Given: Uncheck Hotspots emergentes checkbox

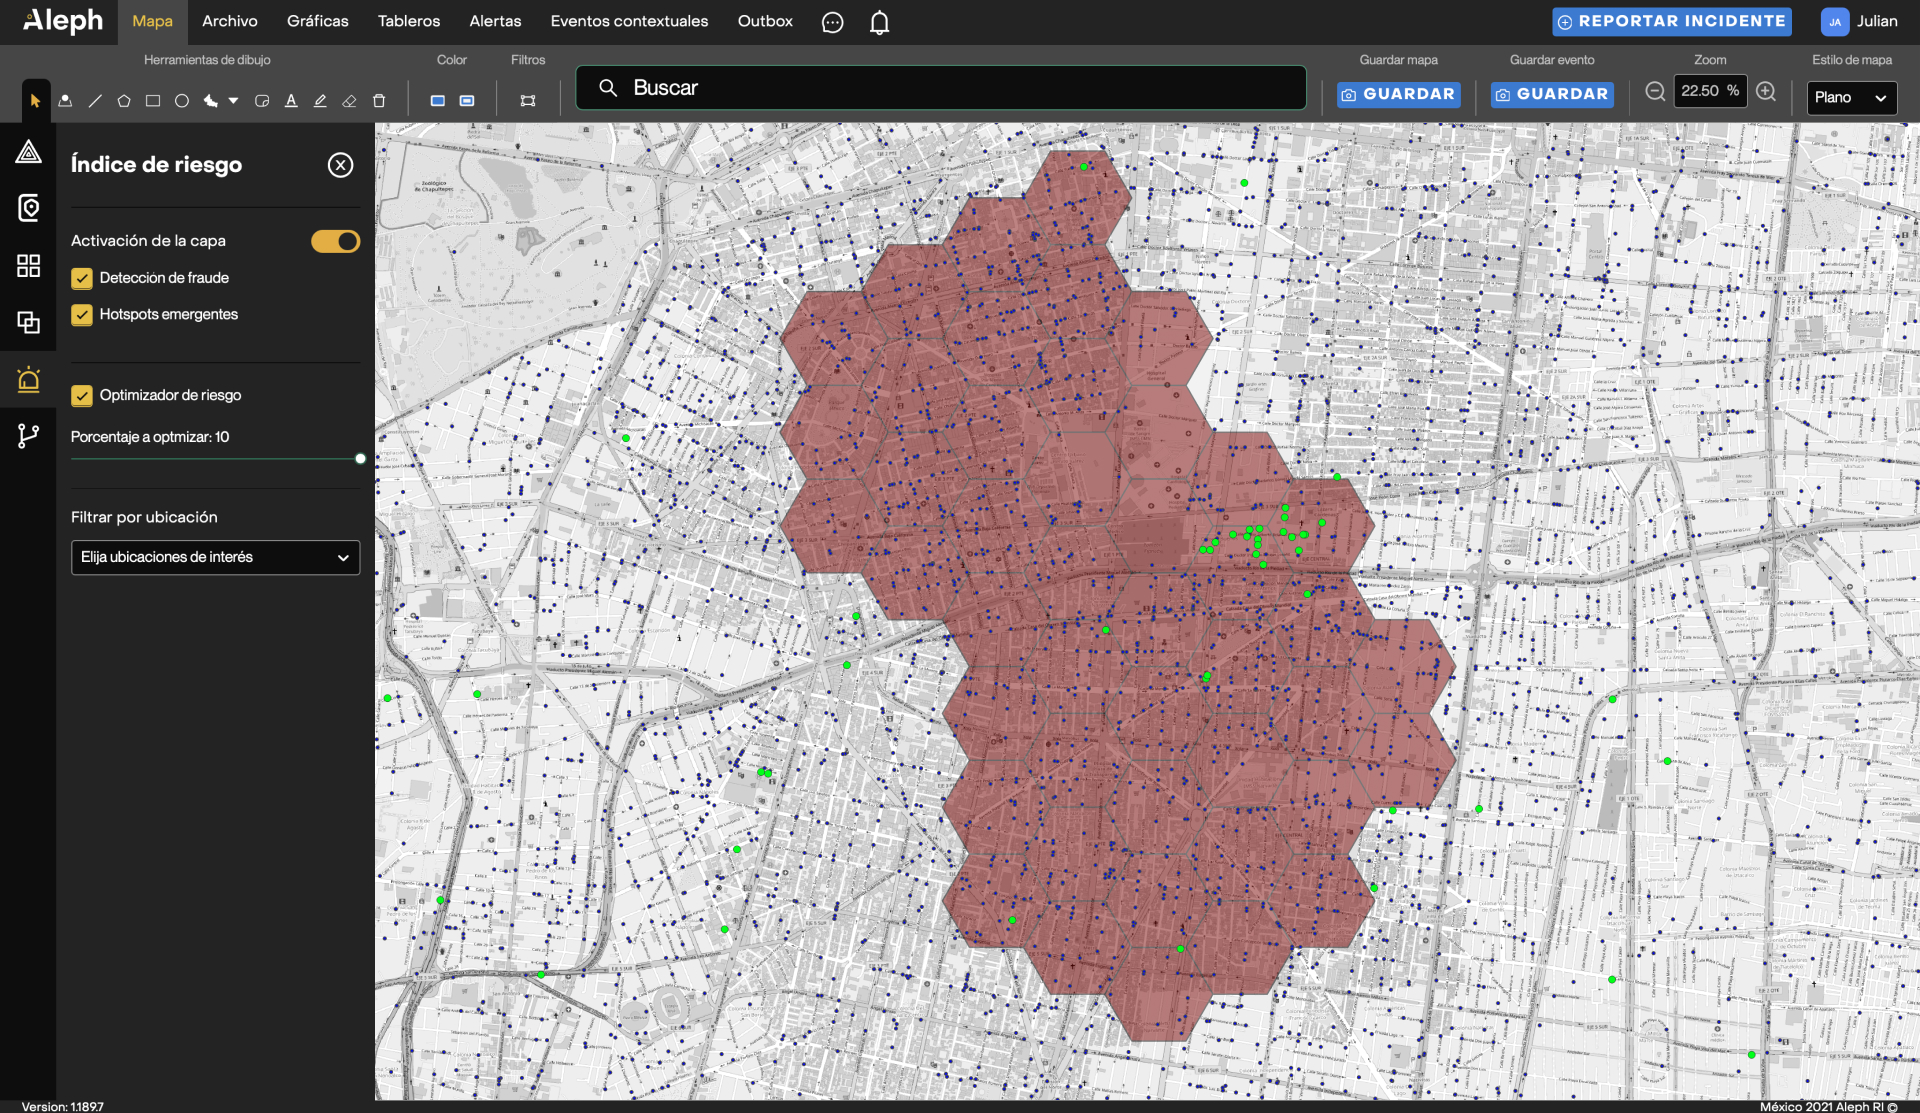Looking at the screenshot, I should point(82,315).
